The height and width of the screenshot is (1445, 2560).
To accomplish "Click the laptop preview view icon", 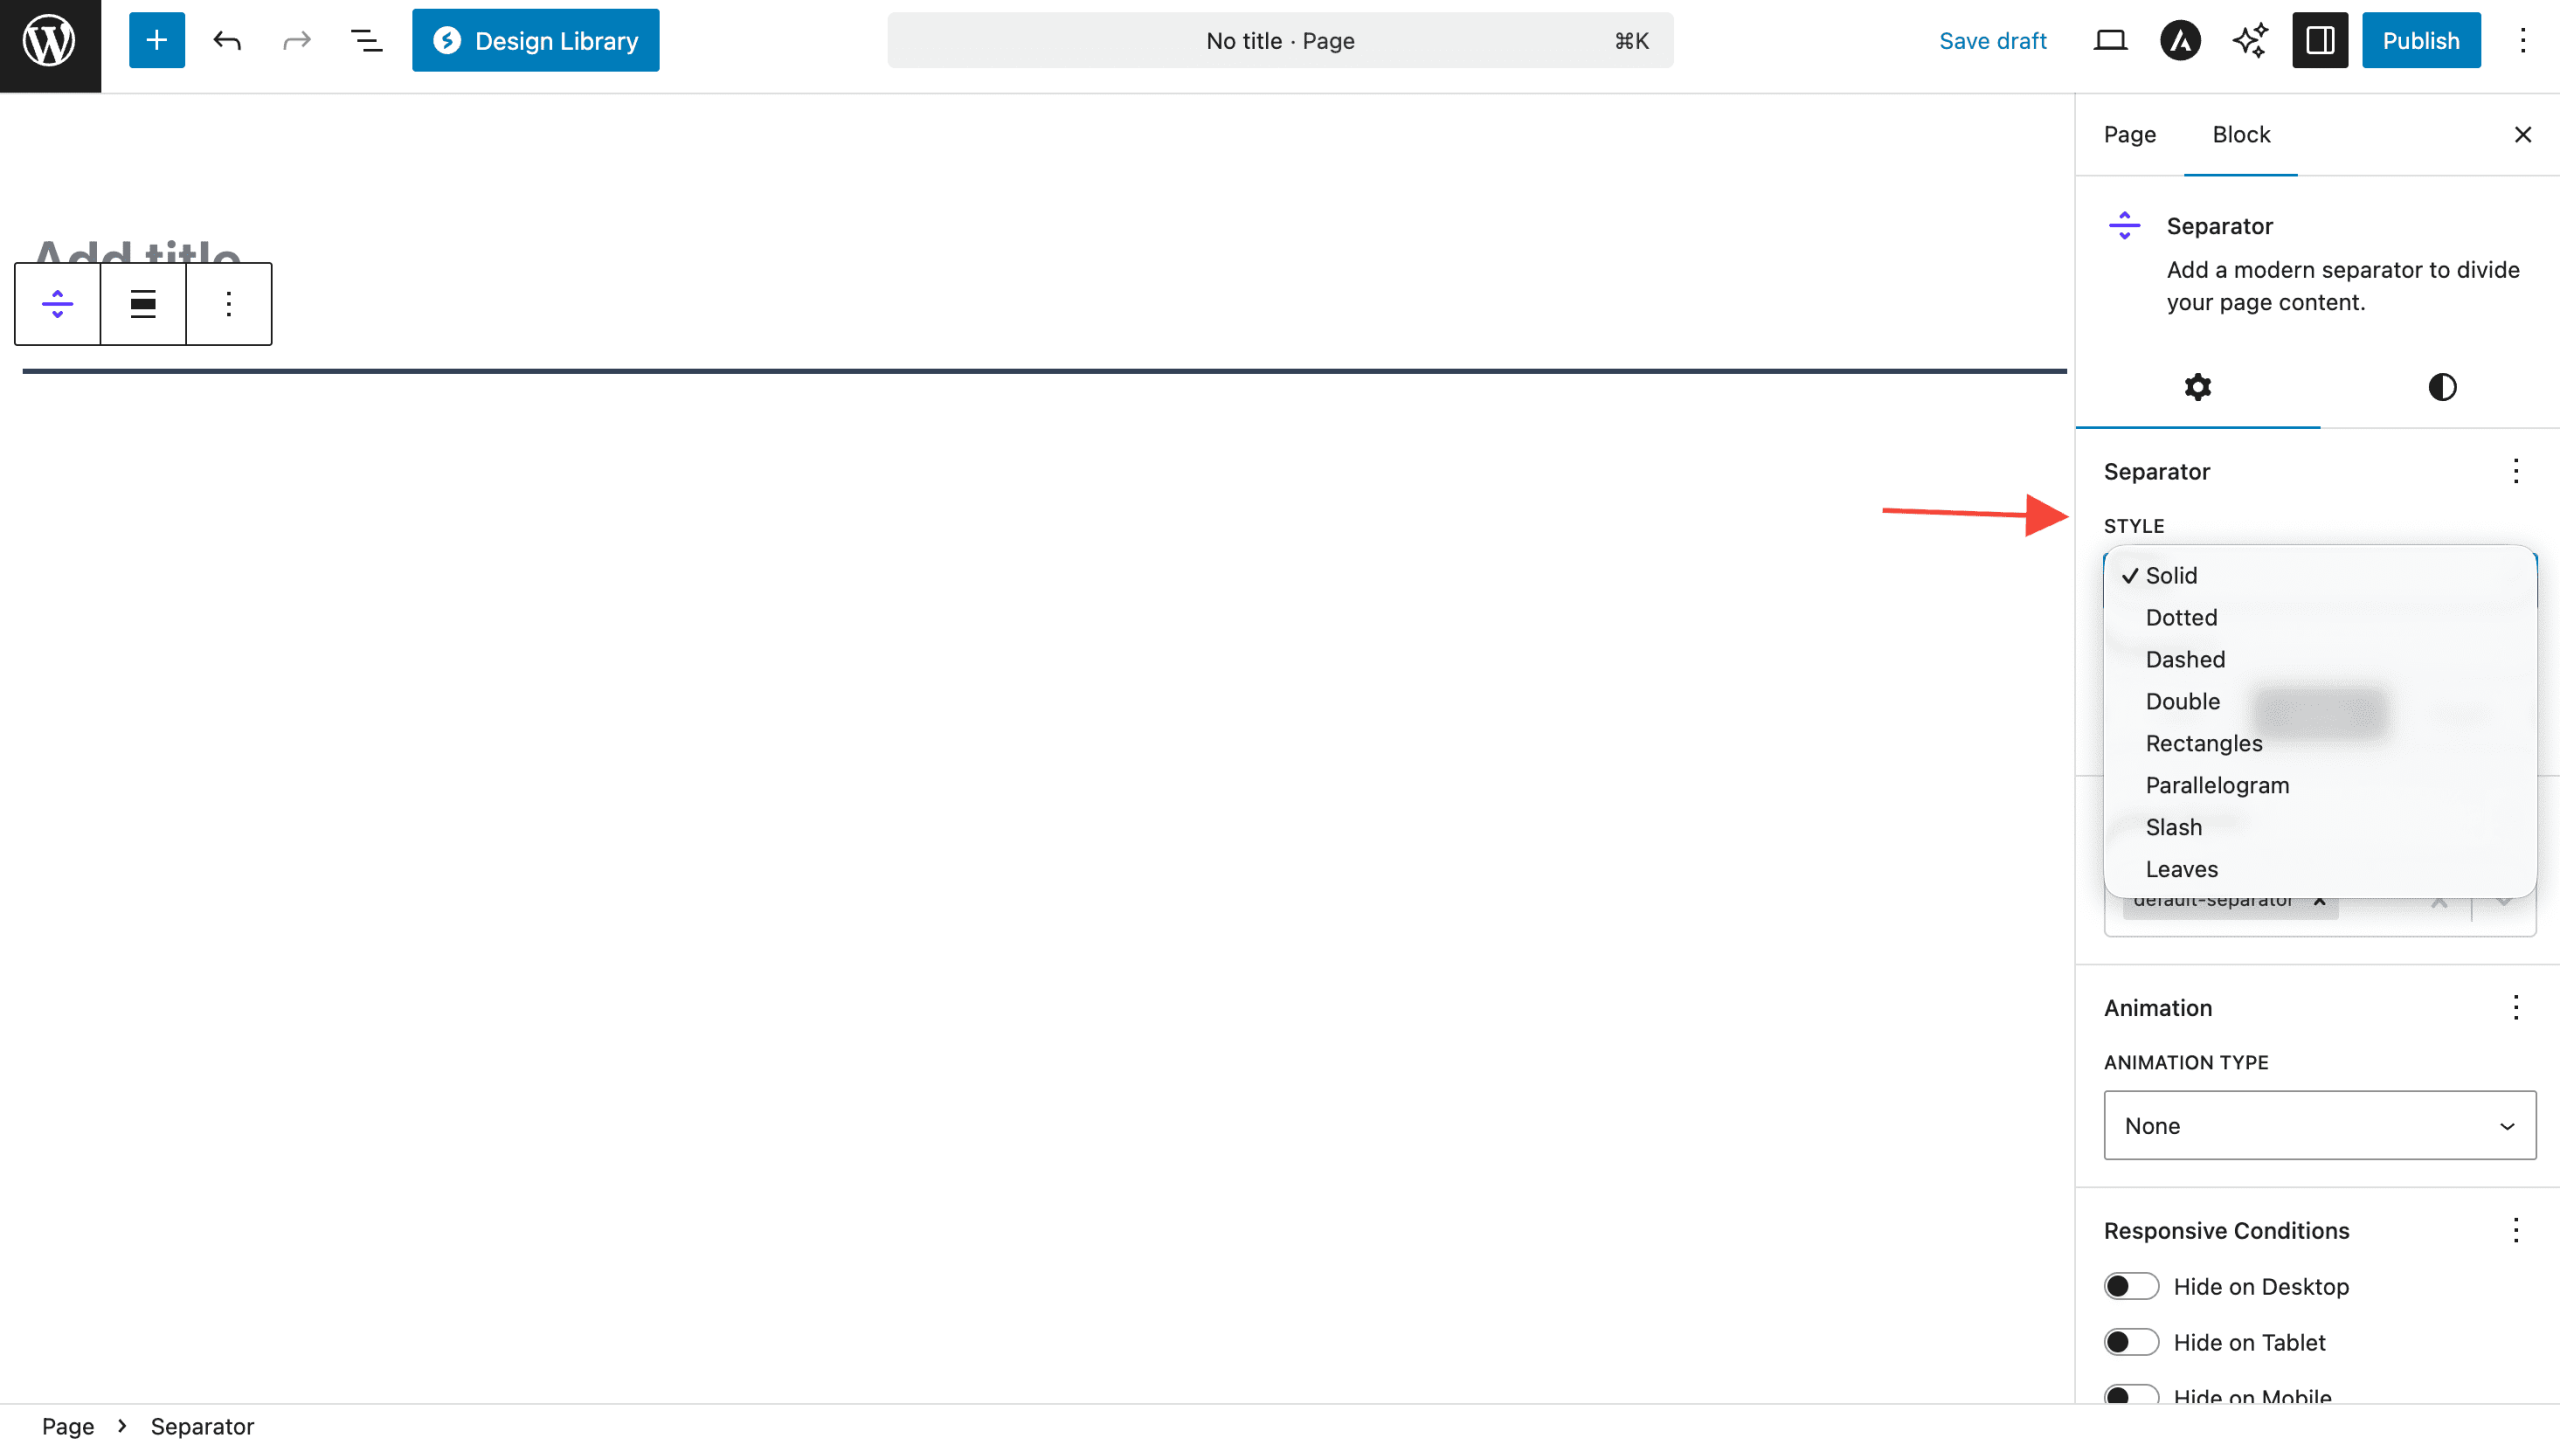I will tap(2110, 40).
